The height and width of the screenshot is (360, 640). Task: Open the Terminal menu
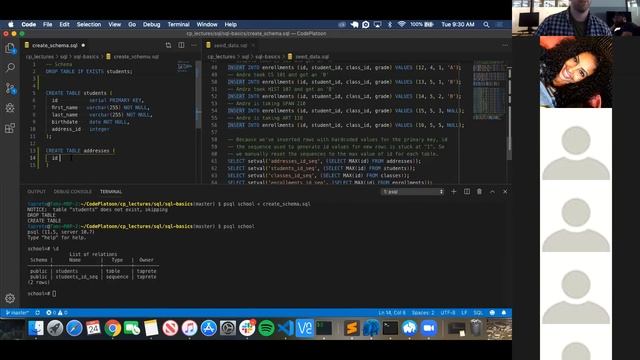[178, 24]
